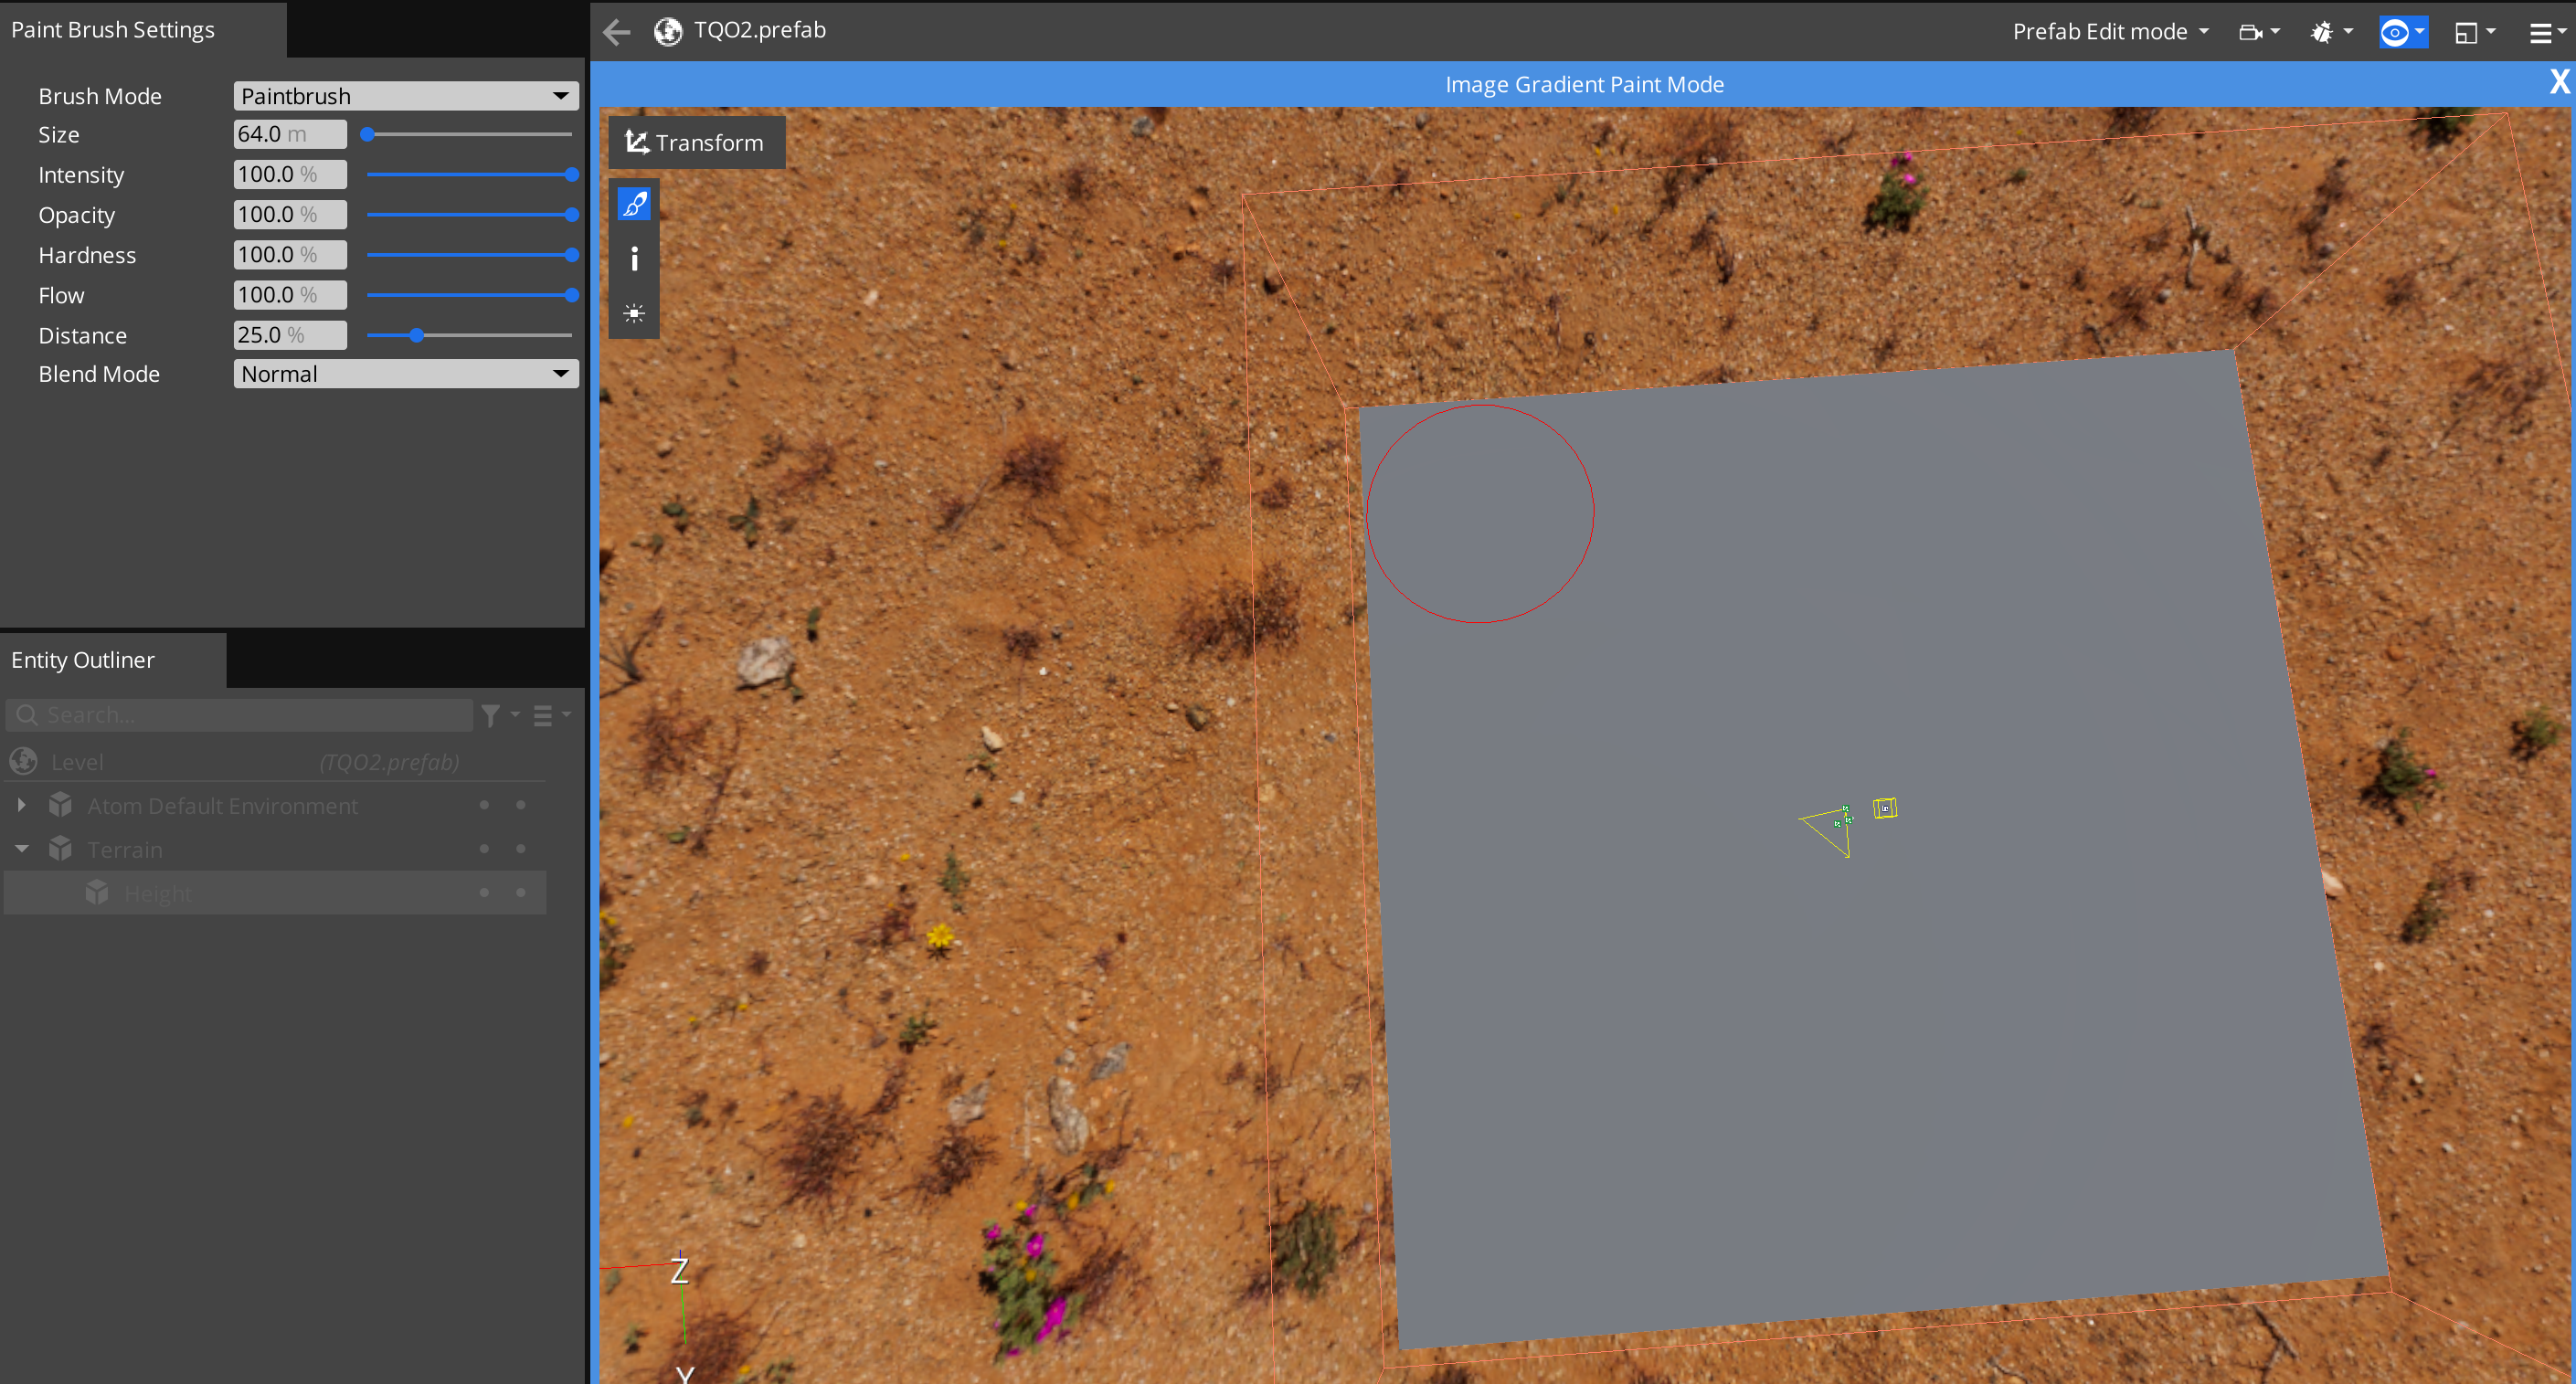Select the smooth brush tool icon
Image resolution: width=2576 pixels, height=1384 pixels.
pos(634,314)
